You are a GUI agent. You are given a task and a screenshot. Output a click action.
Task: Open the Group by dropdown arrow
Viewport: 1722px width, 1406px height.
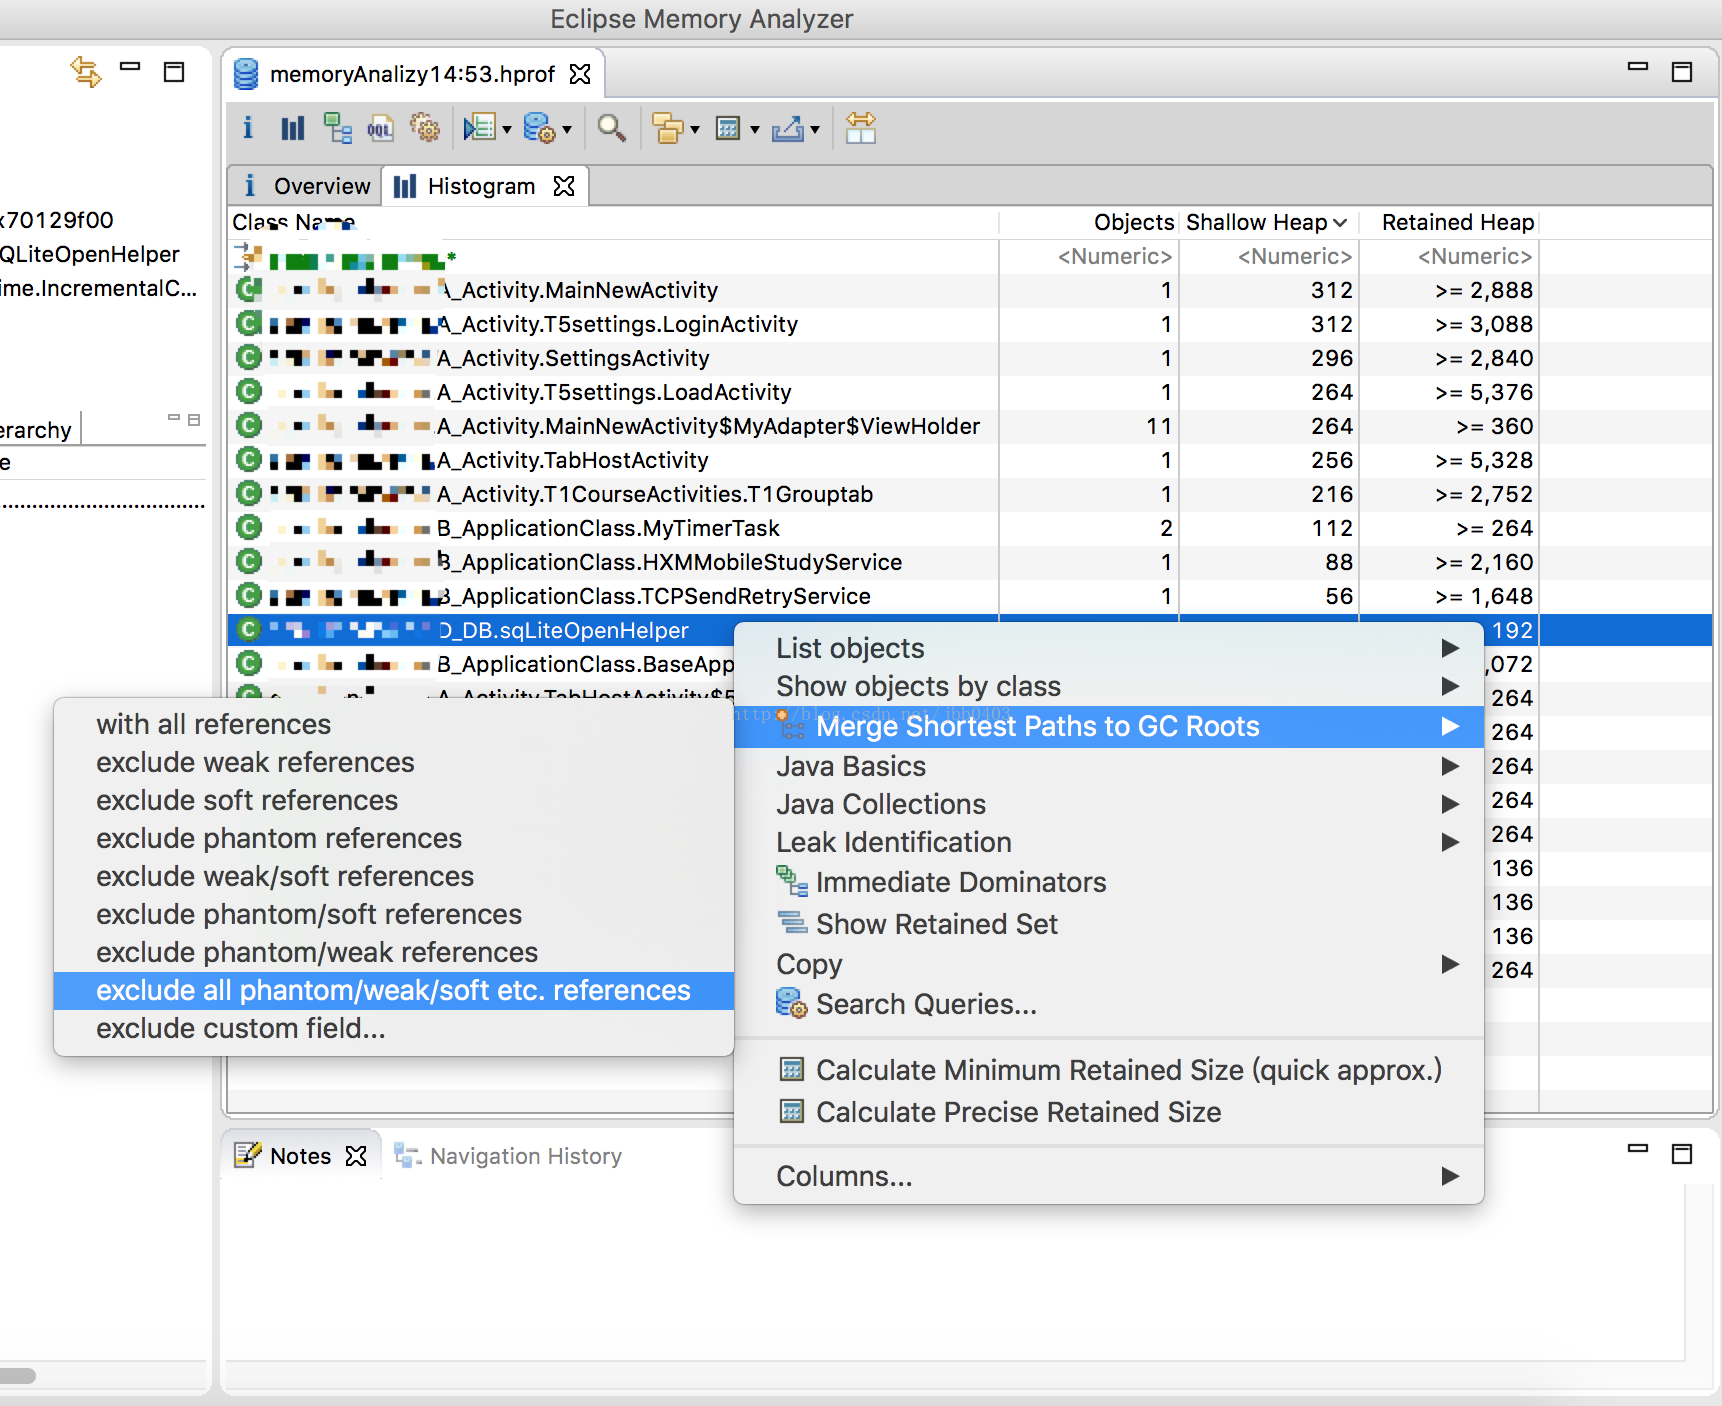[695, 130]
